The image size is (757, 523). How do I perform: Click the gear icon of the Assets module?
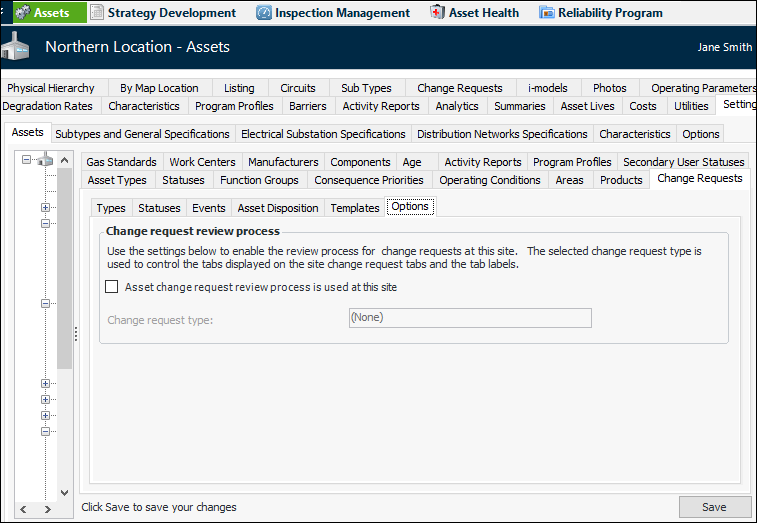coord(22,13)
